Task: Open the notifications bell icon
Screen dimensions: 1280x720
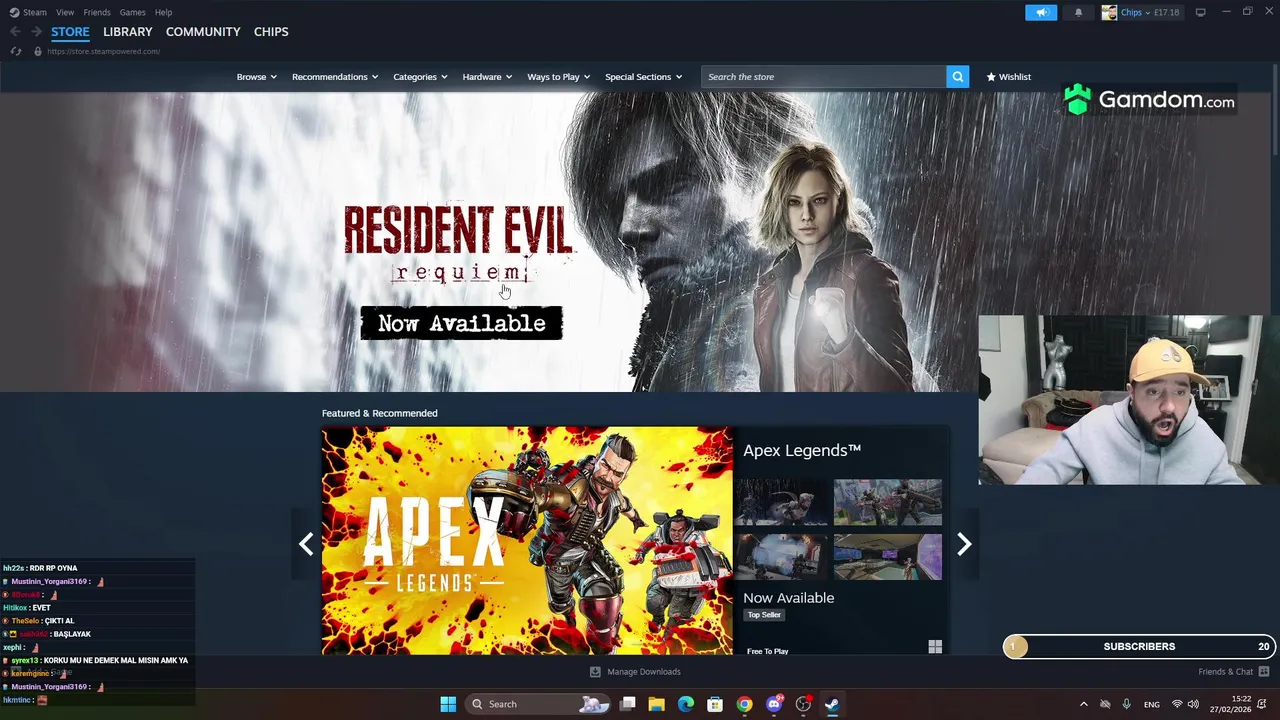Action: (1078, 12)
